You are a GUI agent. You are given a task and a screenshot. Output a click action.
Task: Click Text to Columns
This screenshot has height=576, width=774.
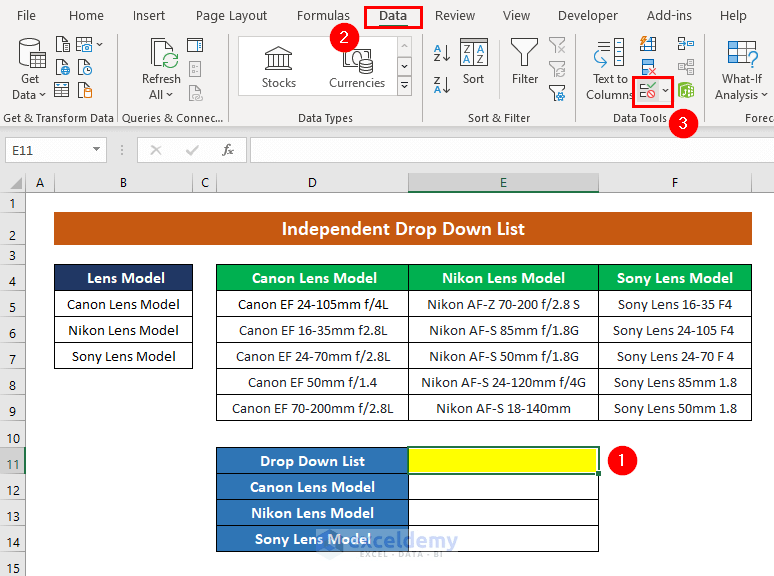610,69
